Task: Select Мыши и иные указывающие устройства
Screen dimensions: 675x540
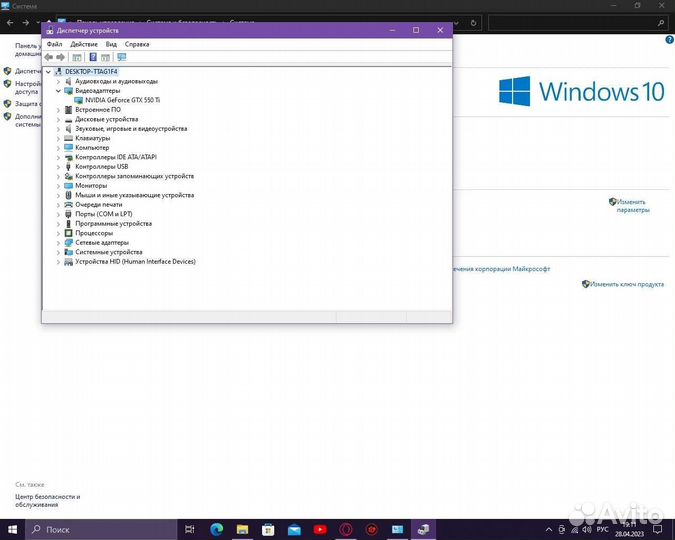Action: (134, 195)
